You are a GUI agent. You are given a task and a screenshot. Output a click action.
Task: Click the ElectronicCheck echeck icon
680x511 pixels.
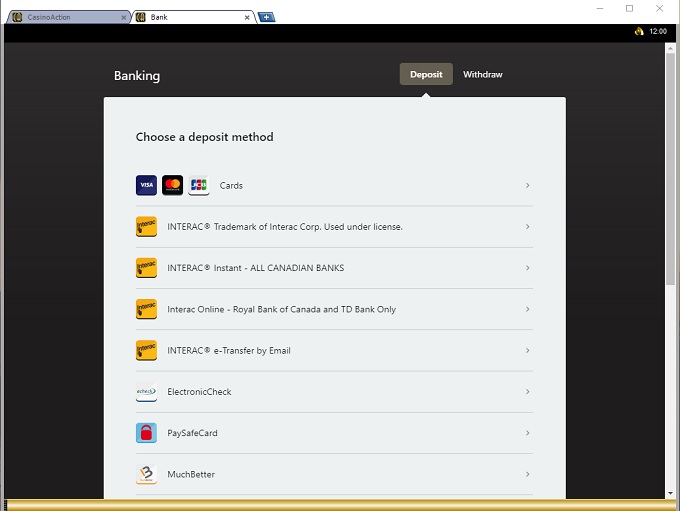pyautogui.click(x=146, y=392)
